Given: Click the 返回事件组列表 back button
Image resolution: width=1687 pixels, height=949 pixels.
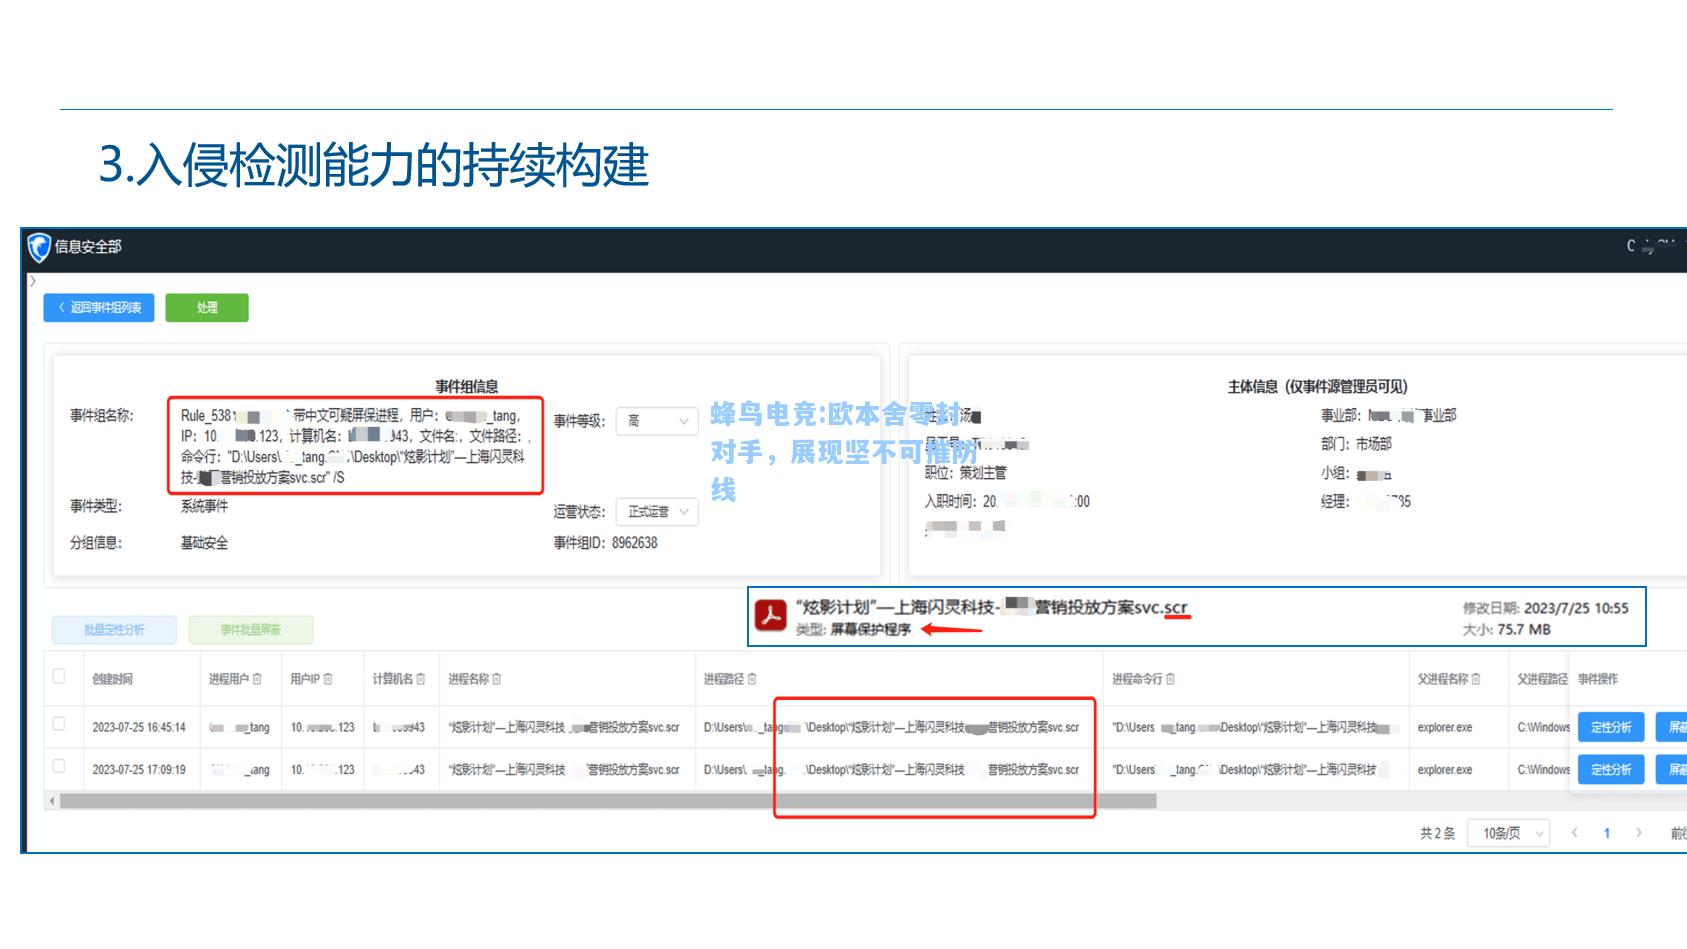Looking at the screenshot, I should click(x=99, y=308).
